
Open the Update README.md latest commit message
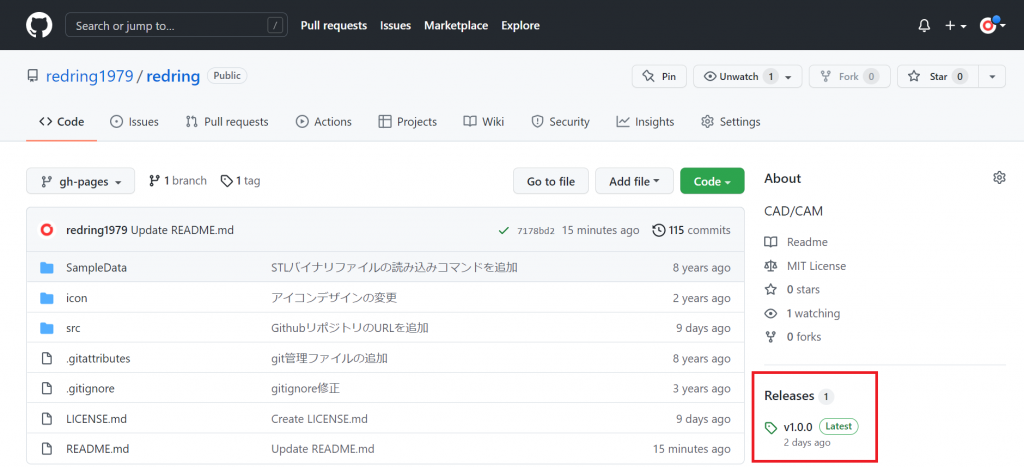click(x=182, y=230)
